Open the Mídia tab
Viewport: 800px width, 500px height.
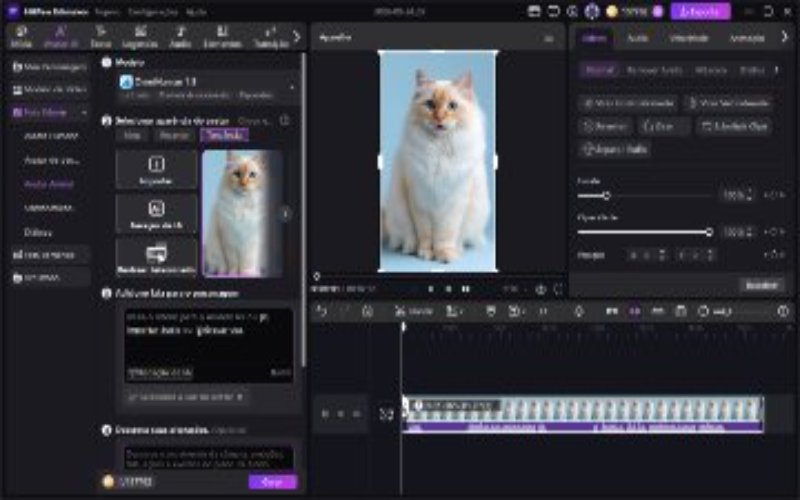(x=21, y=37)
